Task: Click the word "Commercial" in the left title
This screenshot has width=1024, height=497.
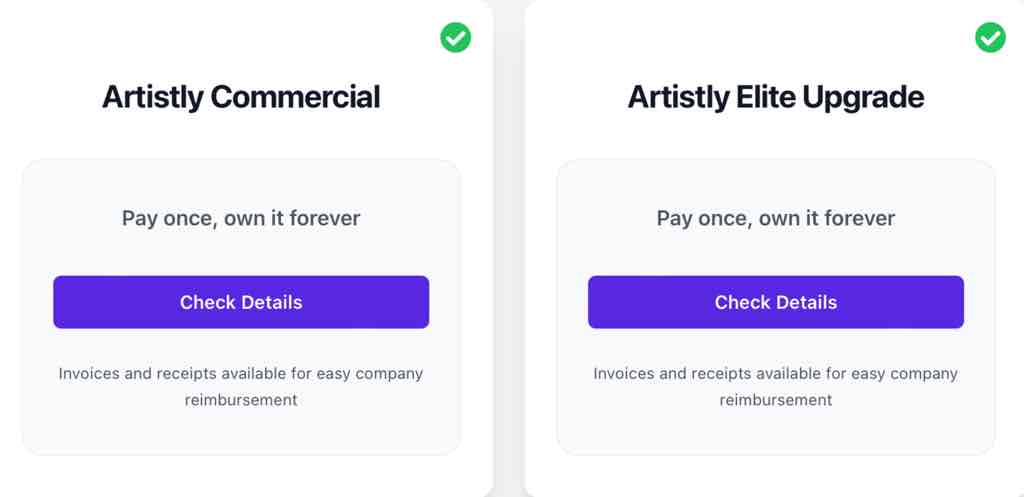Action: 295,97
